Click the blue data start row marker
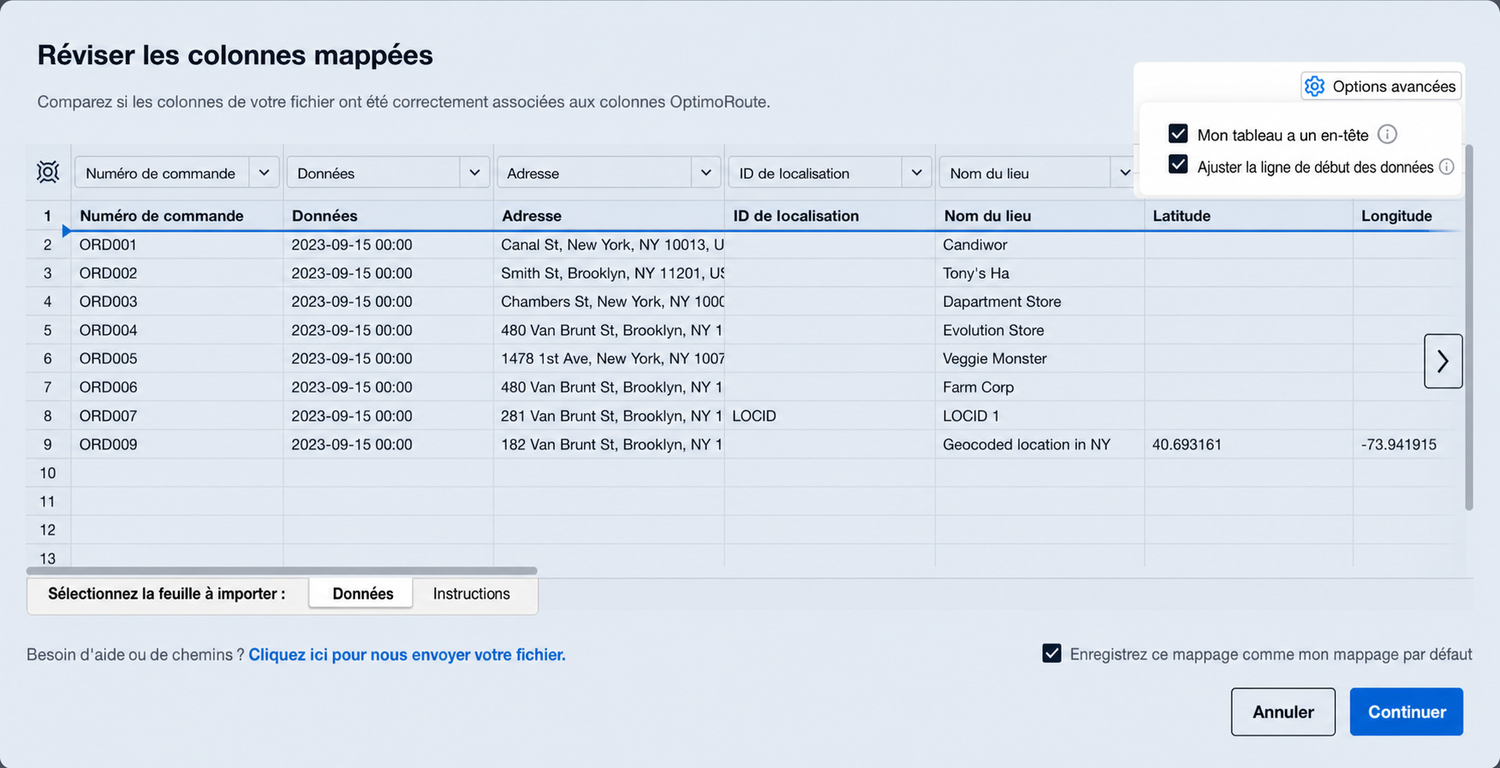Screen dimensions: 1500x768 pyautogui.click(x=66, y=231)
